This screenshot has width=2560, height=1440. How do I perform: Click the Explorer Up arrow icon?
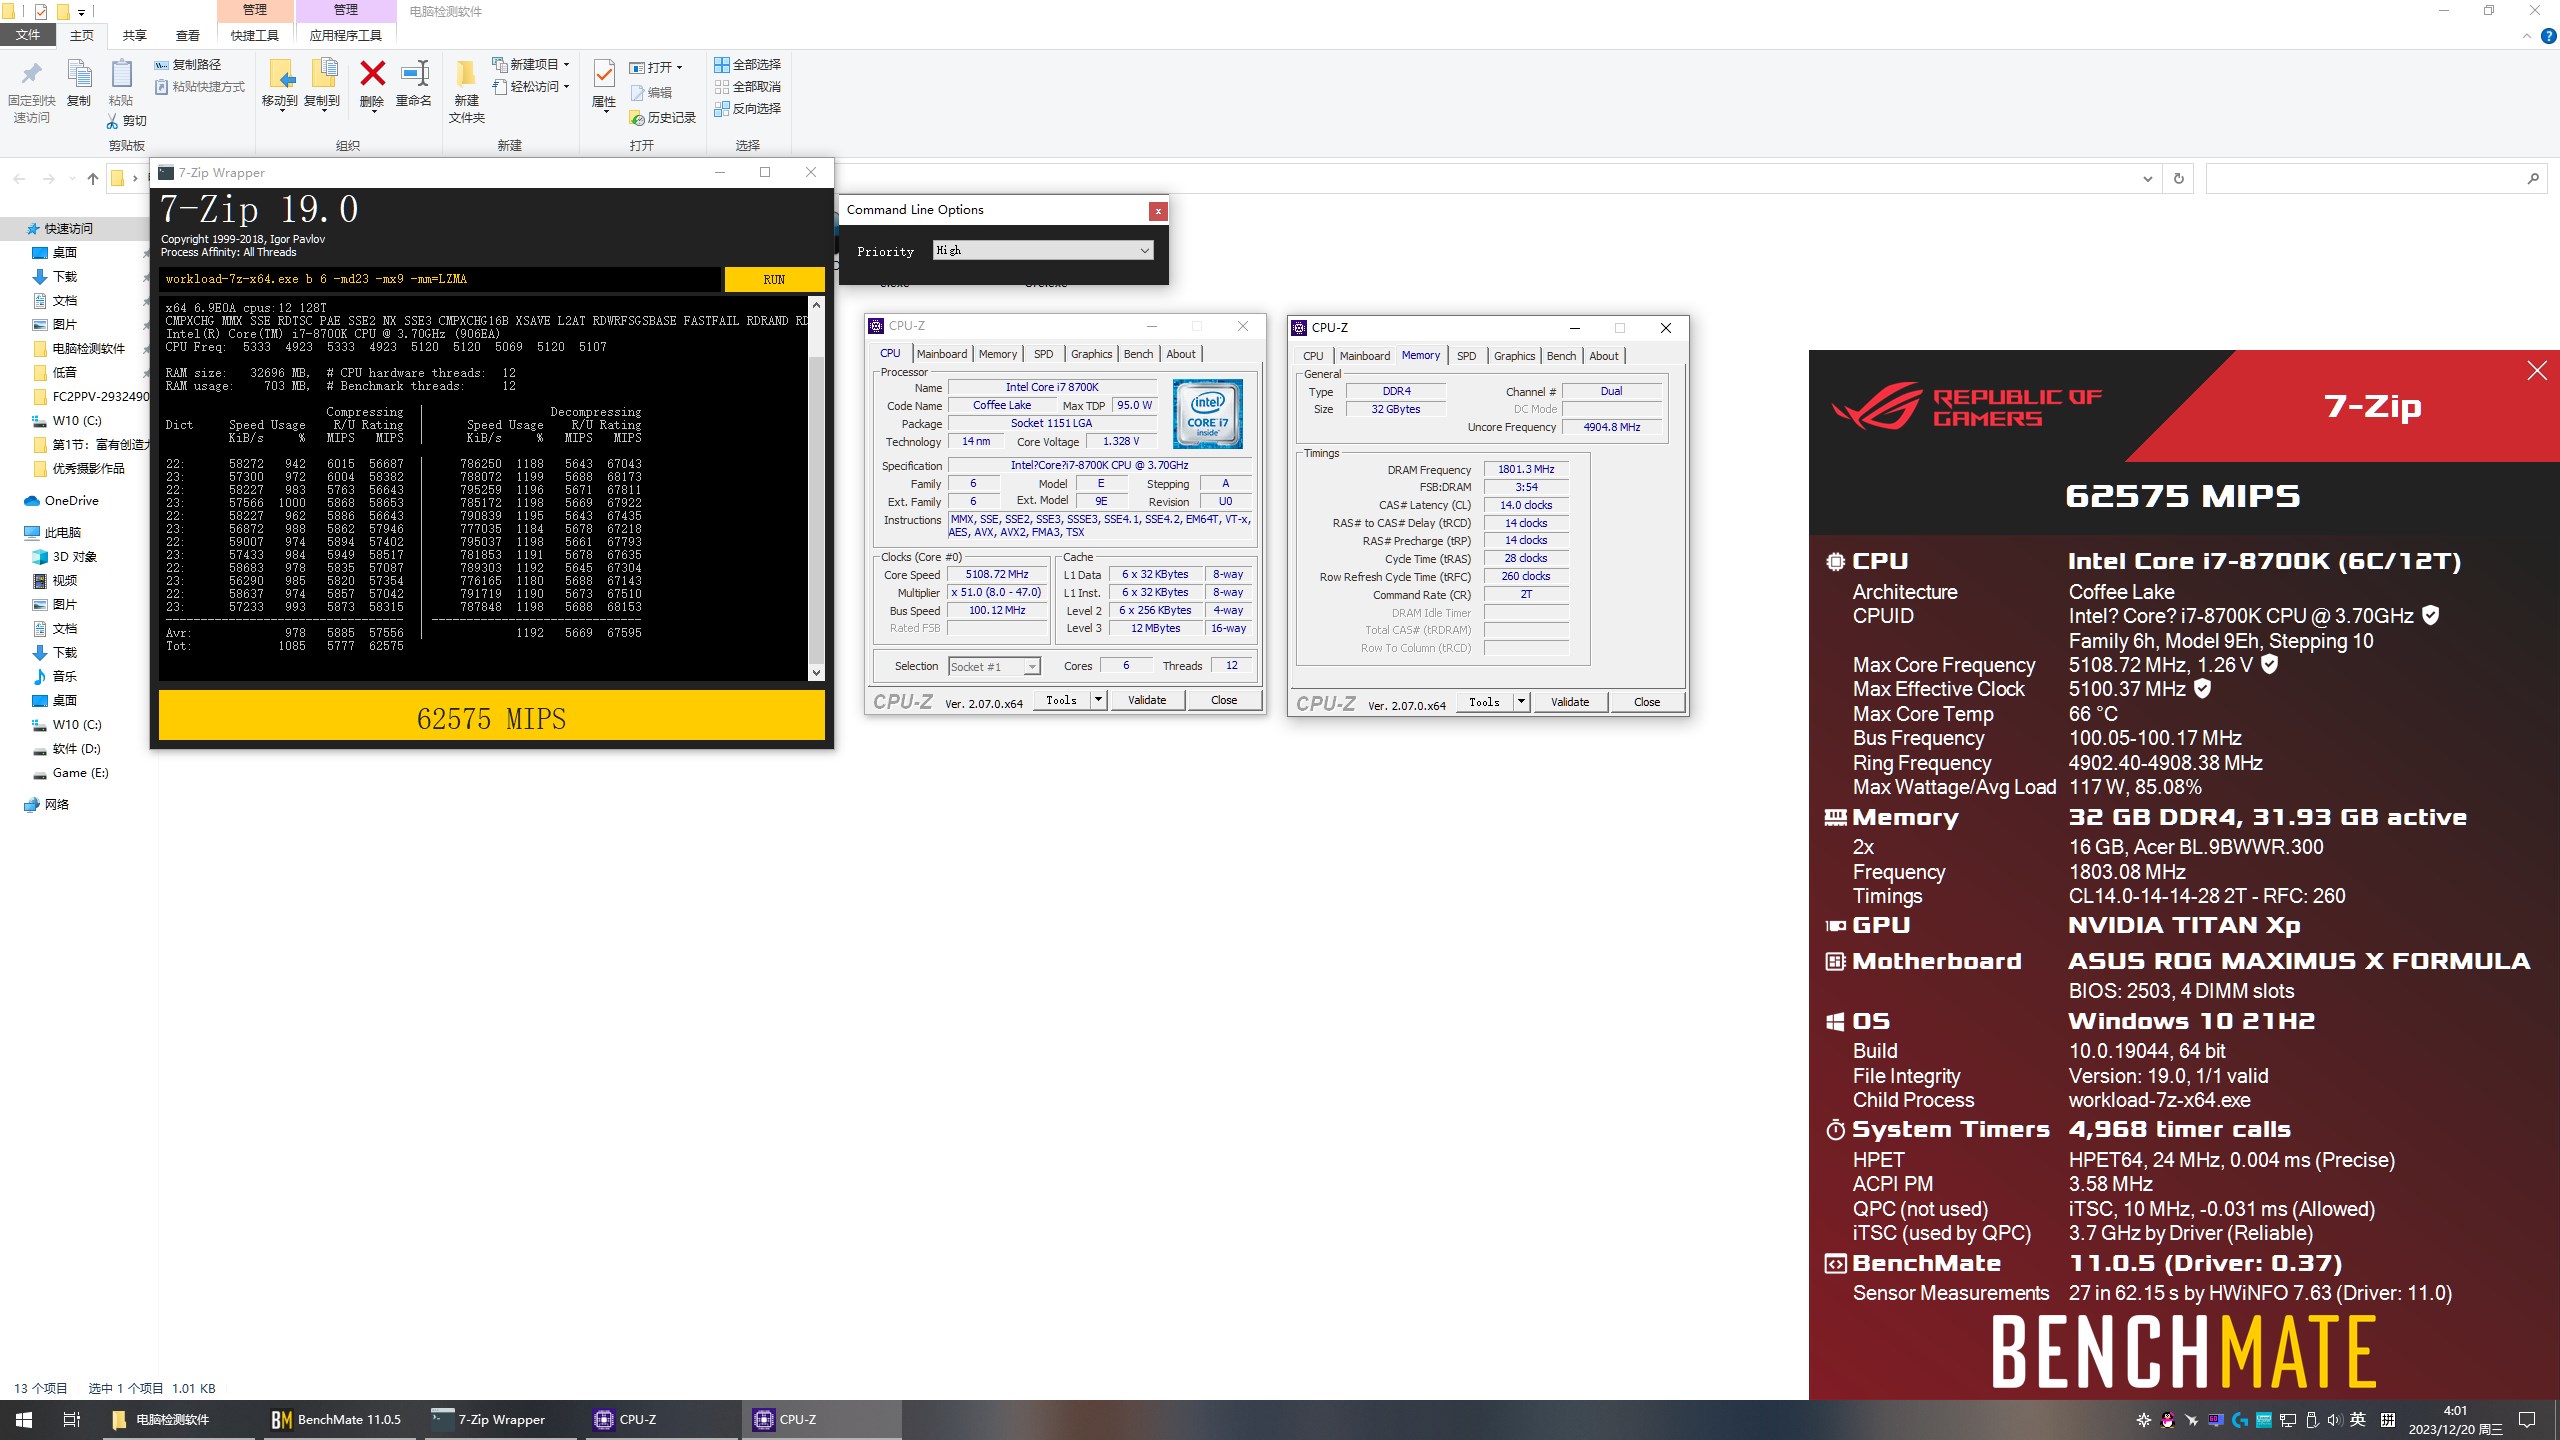pos(93,179)
